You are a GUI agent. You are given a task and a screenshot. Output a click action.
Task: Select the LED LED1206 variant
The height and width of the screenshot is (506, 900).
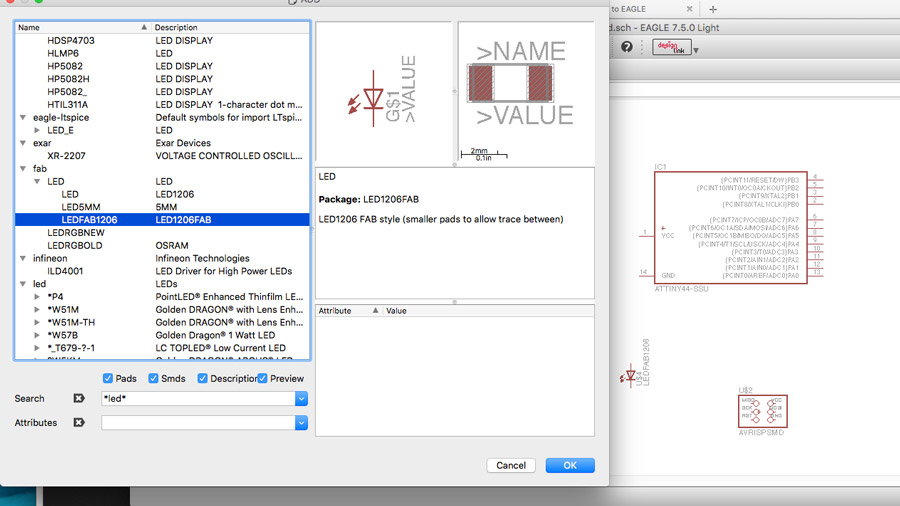tap(162, 194)
